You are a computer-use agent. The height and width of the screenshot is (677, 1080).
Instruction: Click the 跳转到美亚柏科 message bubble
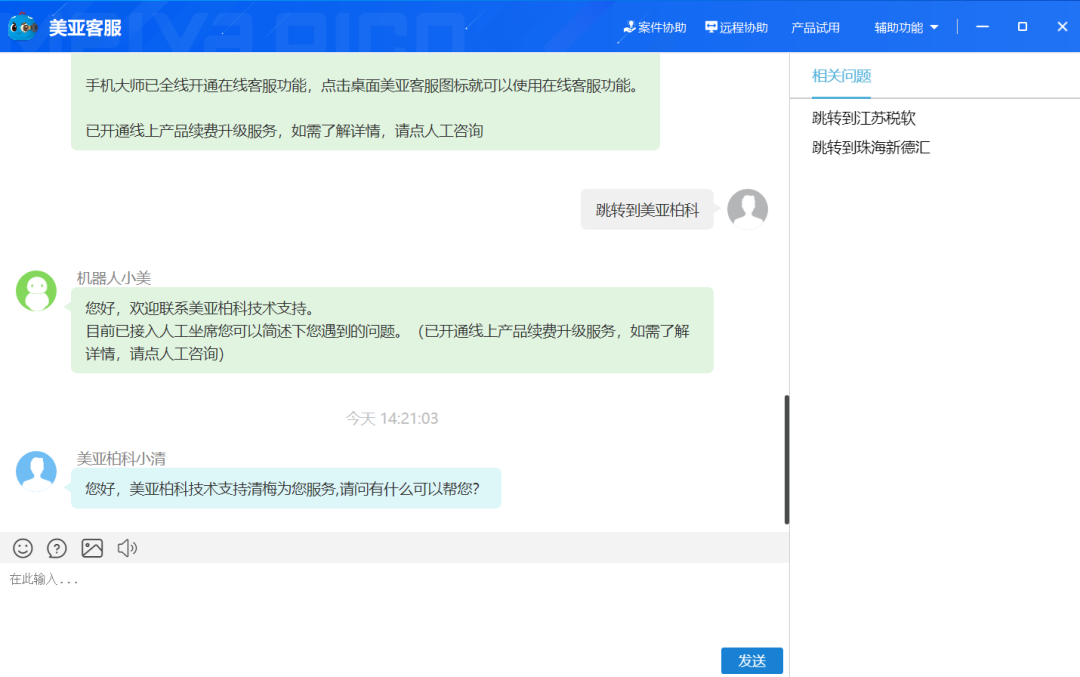point(647,209)
